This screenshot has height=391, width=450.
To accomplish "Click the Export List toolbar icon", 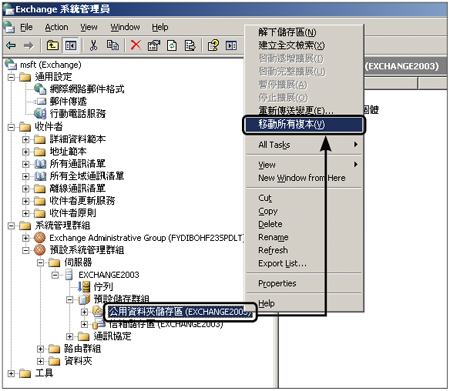I will [x=190, y=45].
